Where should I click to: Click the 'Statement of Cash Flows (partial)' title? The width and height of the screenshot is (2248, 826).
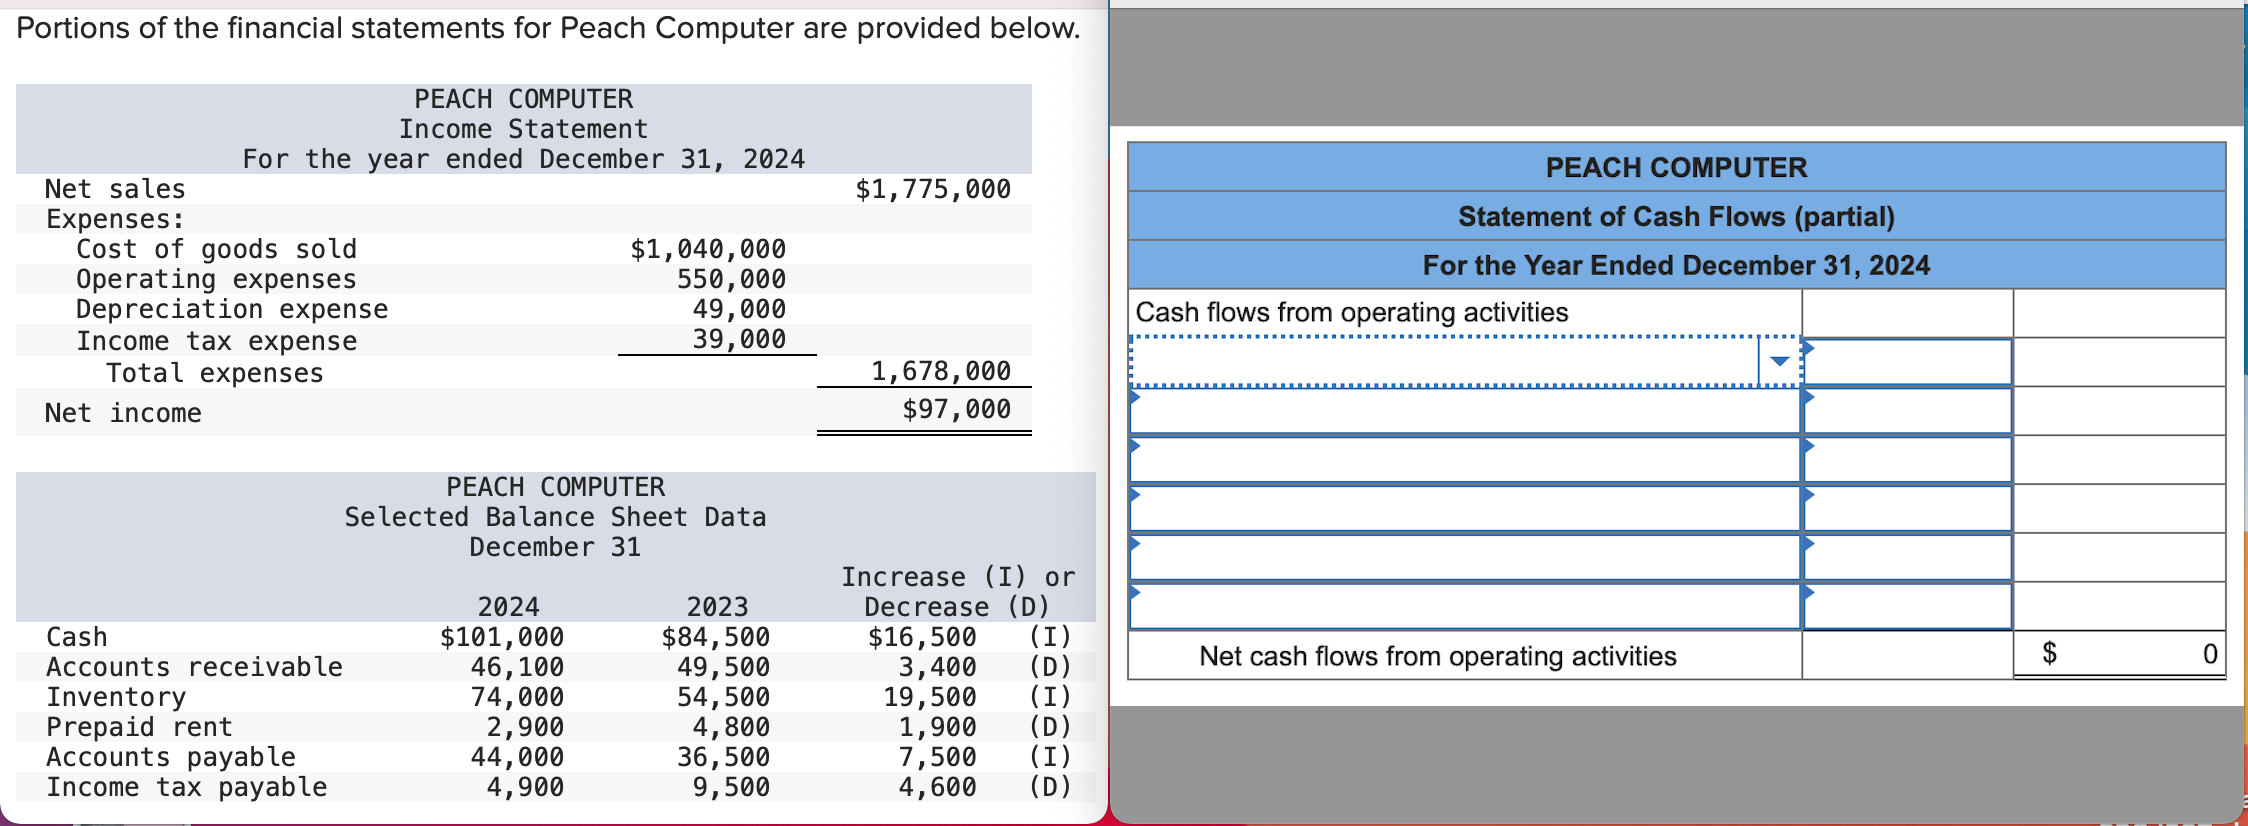[1676, 216]
